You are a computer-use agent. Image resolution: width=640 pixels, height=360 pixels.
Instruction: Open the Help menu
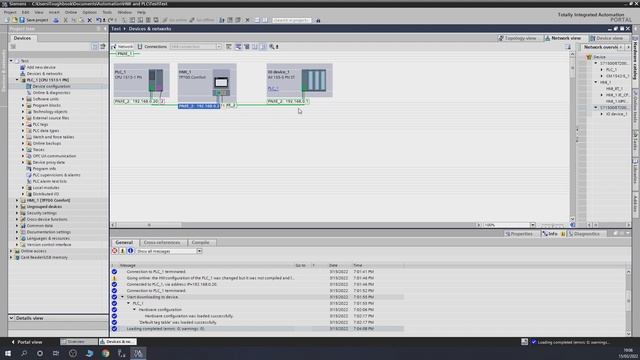point(141,12)
